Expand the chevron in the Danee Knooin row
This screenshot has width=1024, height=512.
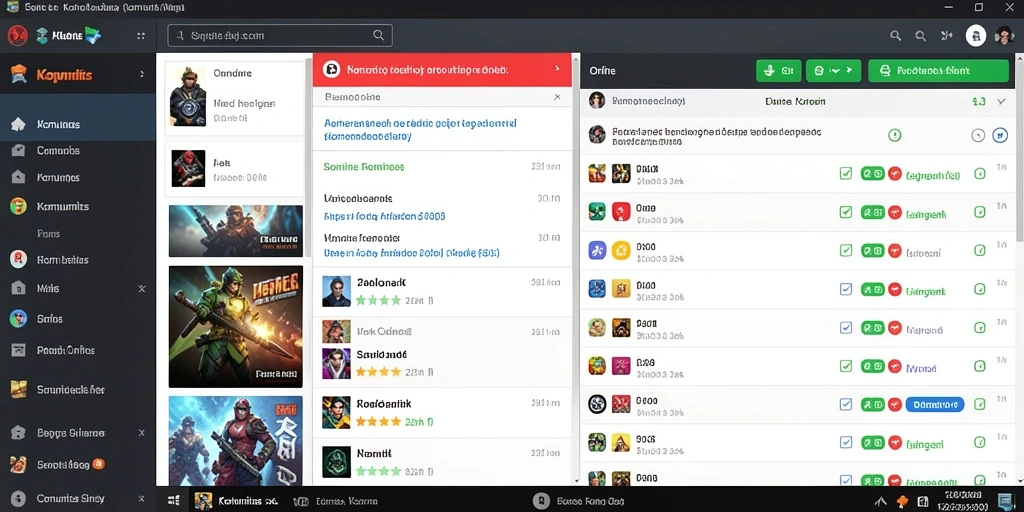[x=1002, y=101]
